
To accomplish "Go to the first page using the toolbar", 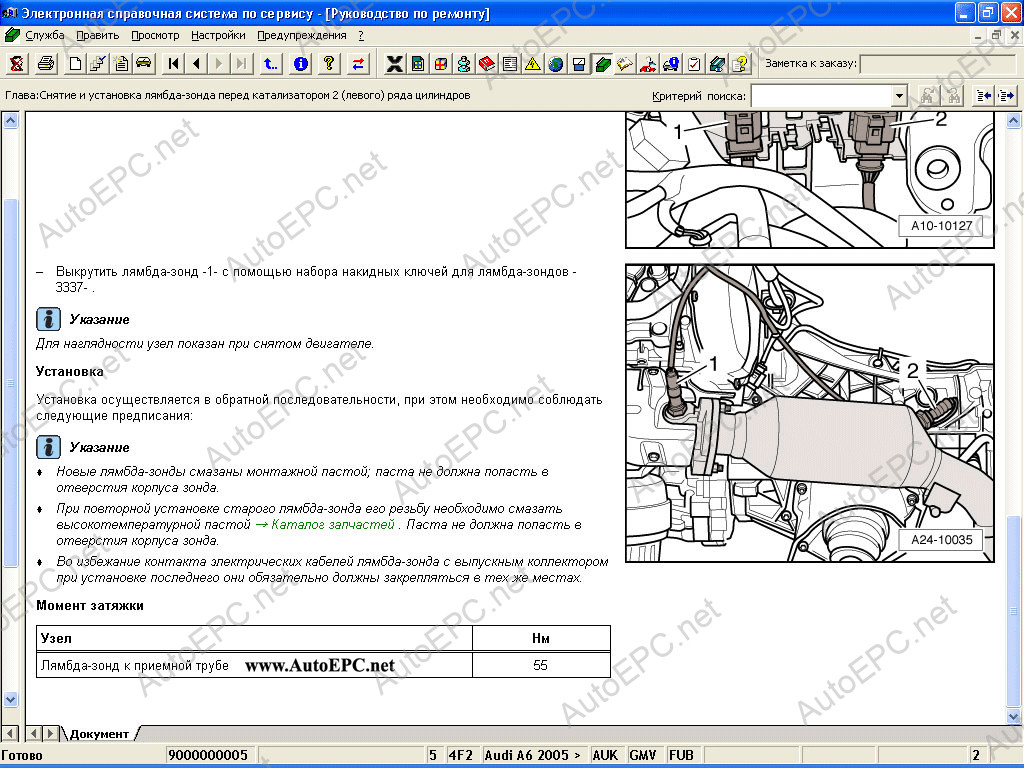I will click(x=174, y=64).
